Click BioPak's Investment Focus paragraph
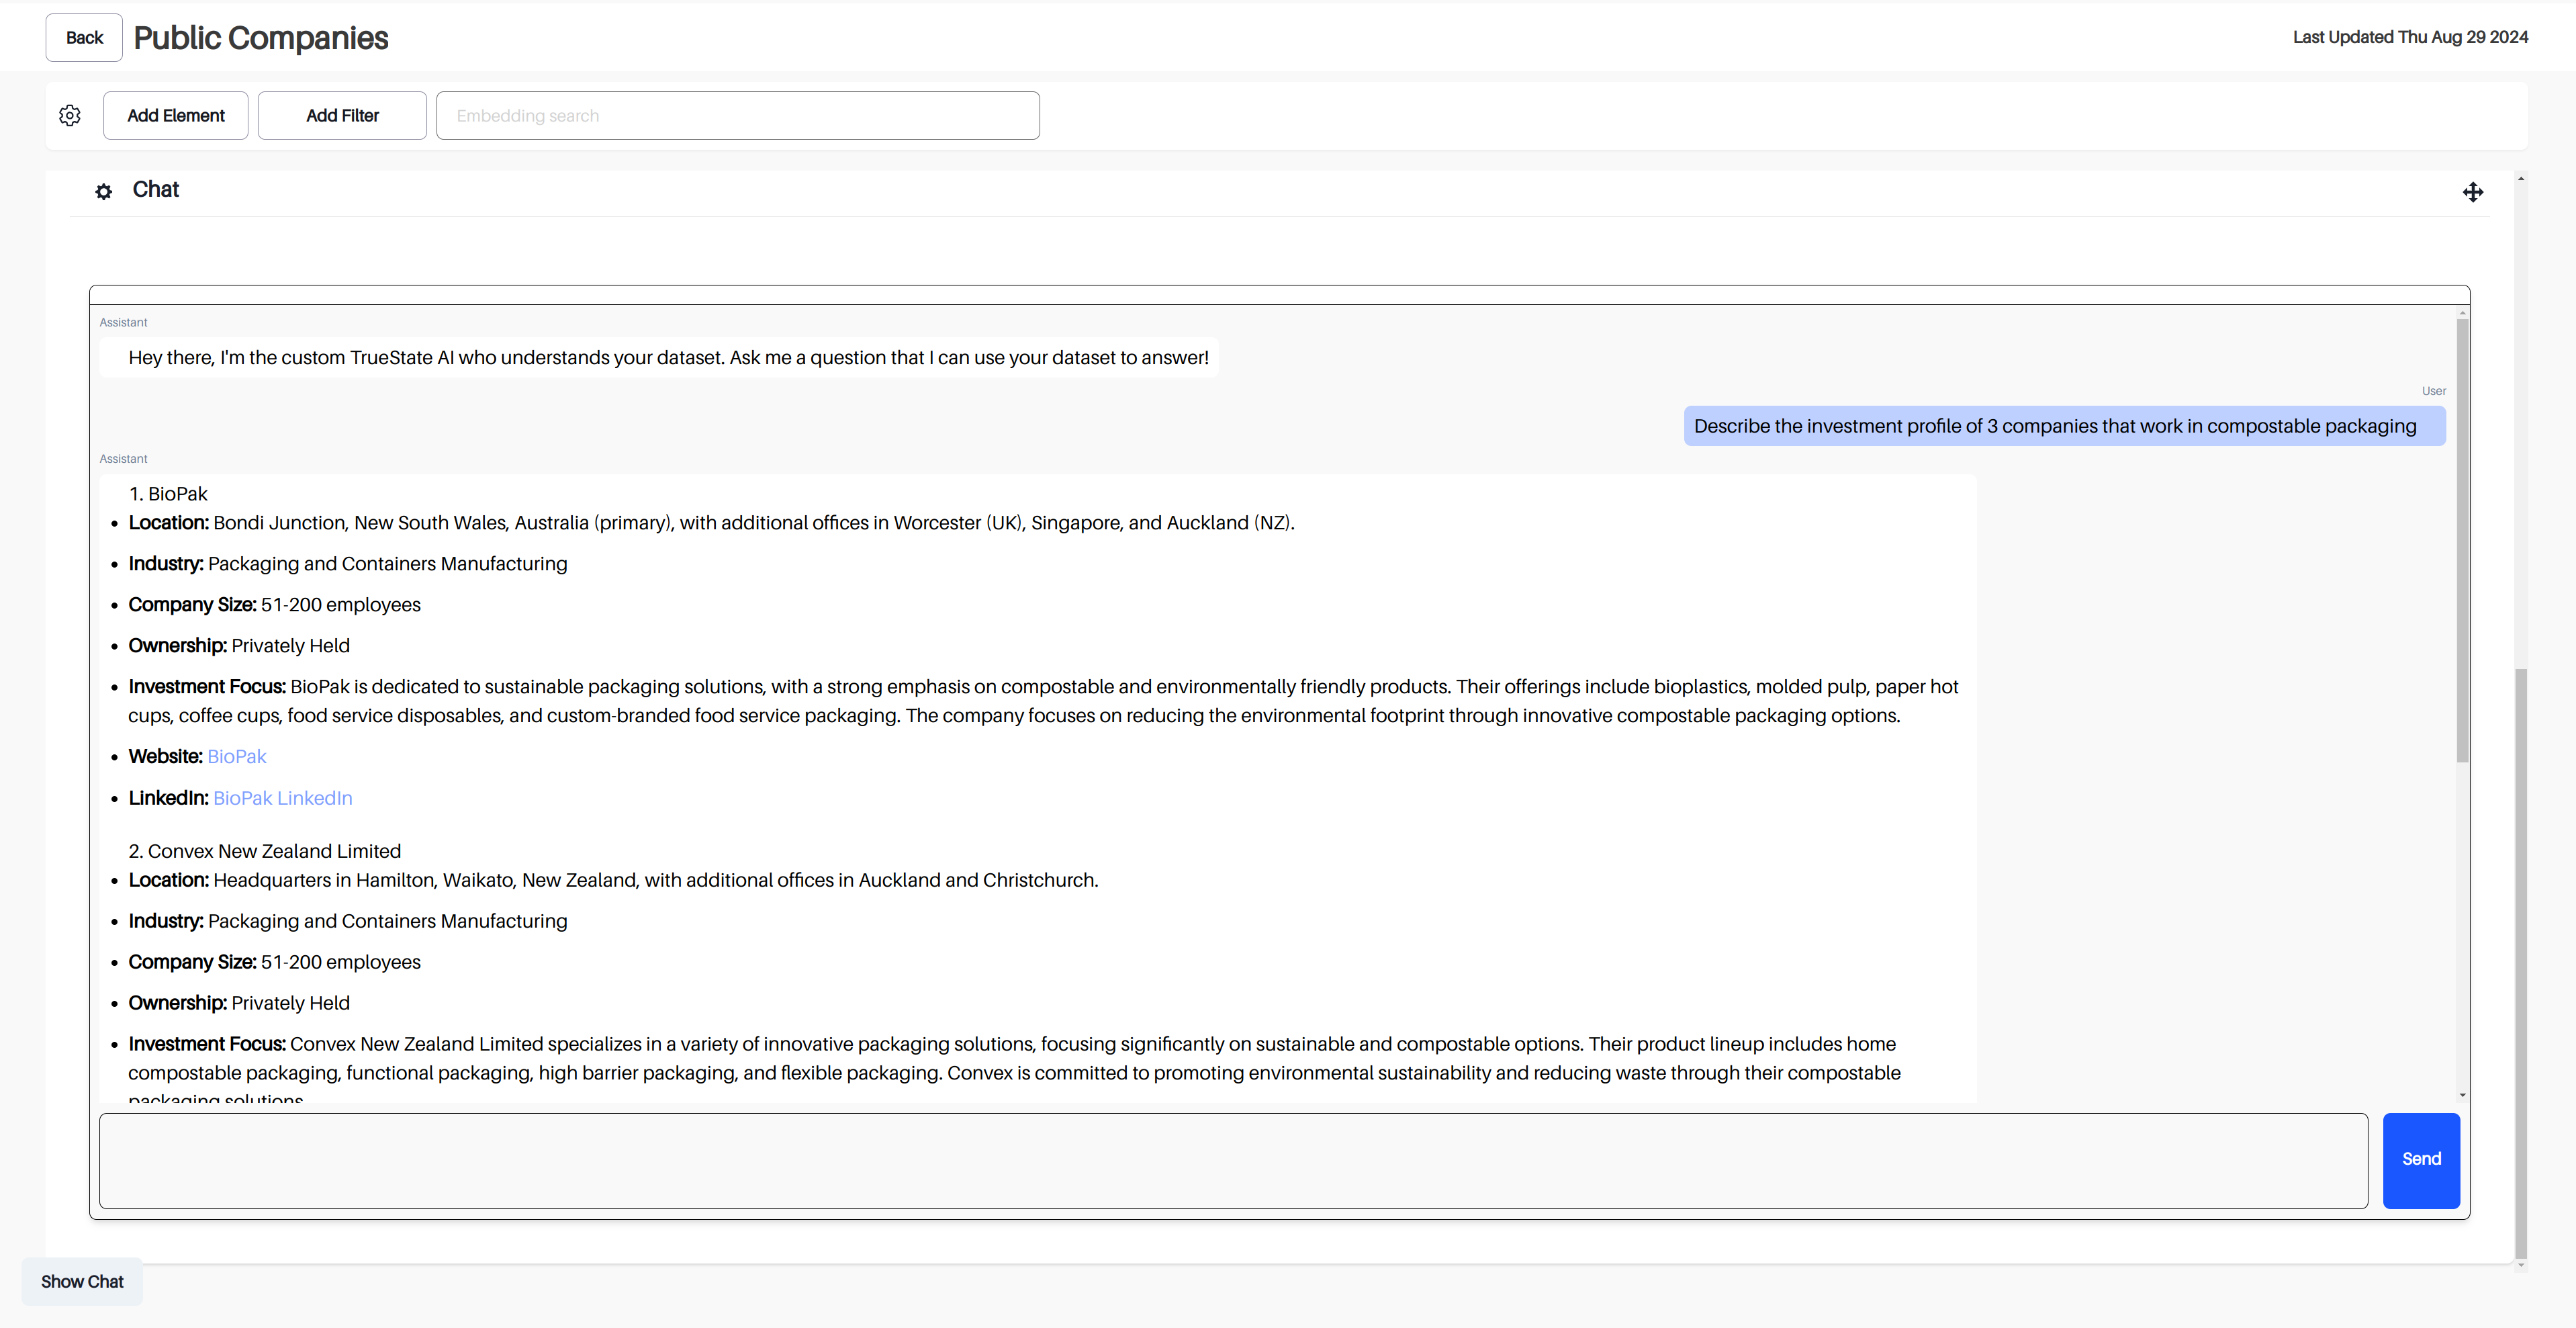2576x1328 pixels. [x=1043, y=701]
